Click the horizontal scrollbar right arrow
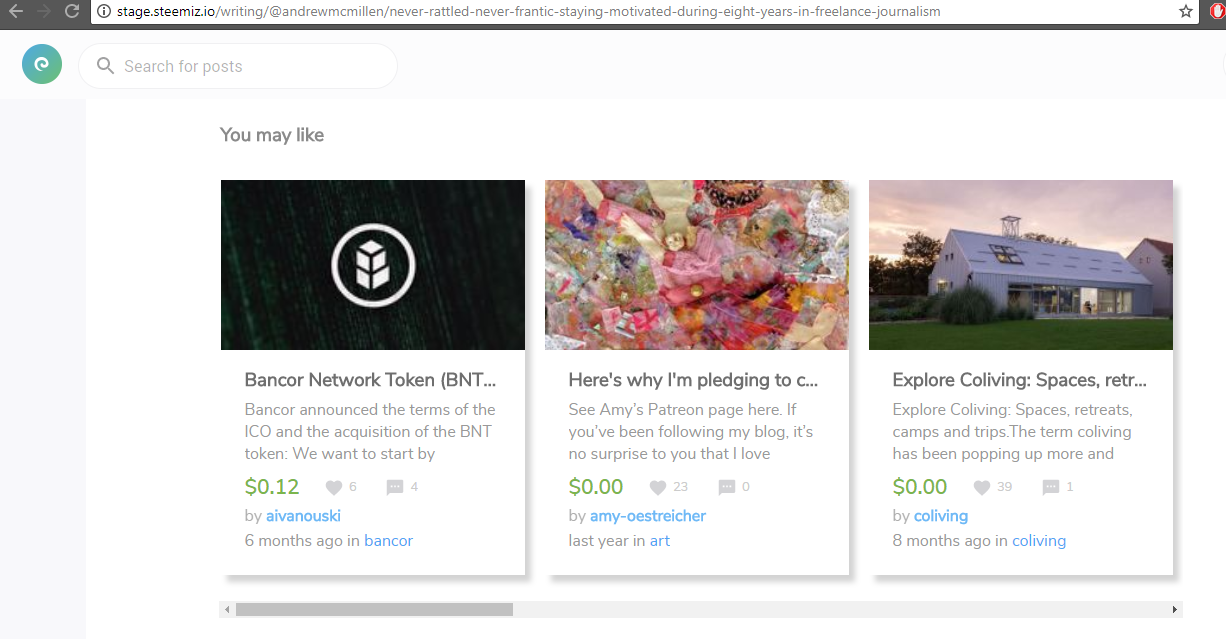 click(x=1174, y=609)
